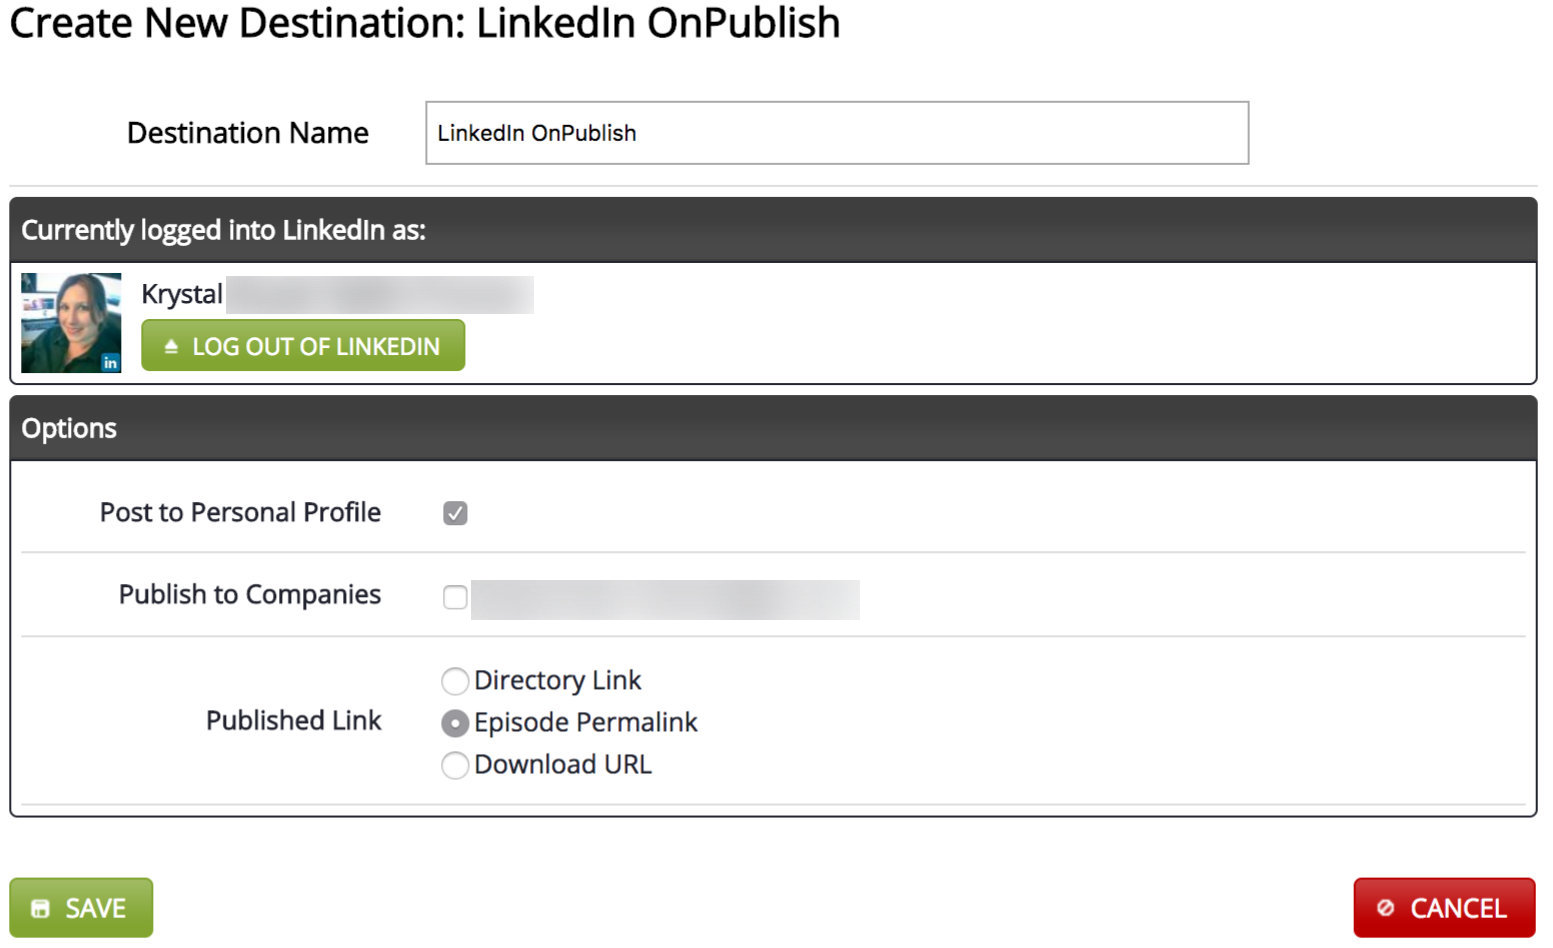Click LOG OUT OF LINKEDIN text

coord(316,346)
